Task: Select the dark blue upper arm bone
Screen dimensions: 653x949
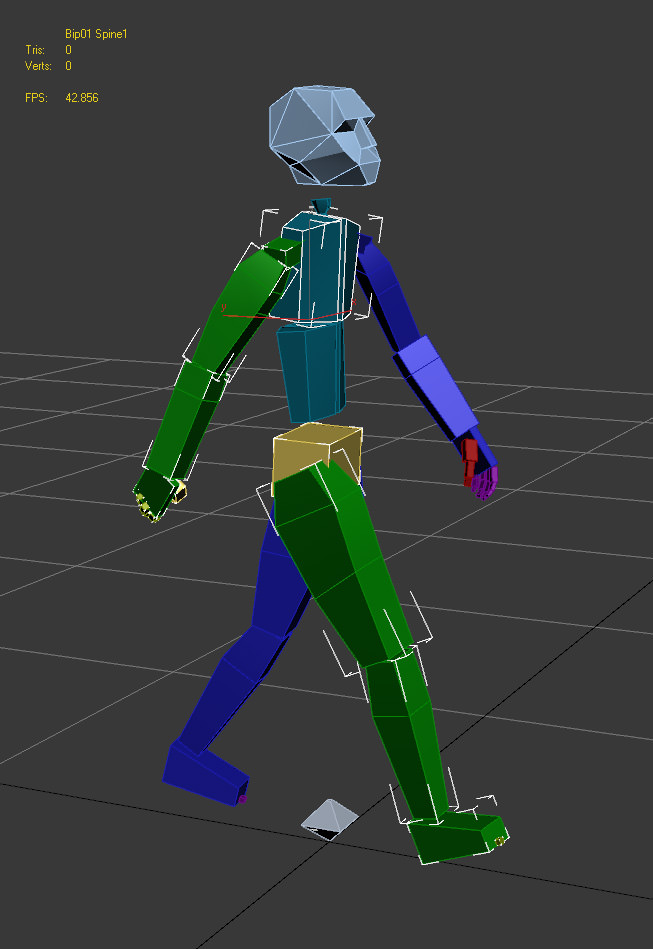Action: [x=389, y=293]
